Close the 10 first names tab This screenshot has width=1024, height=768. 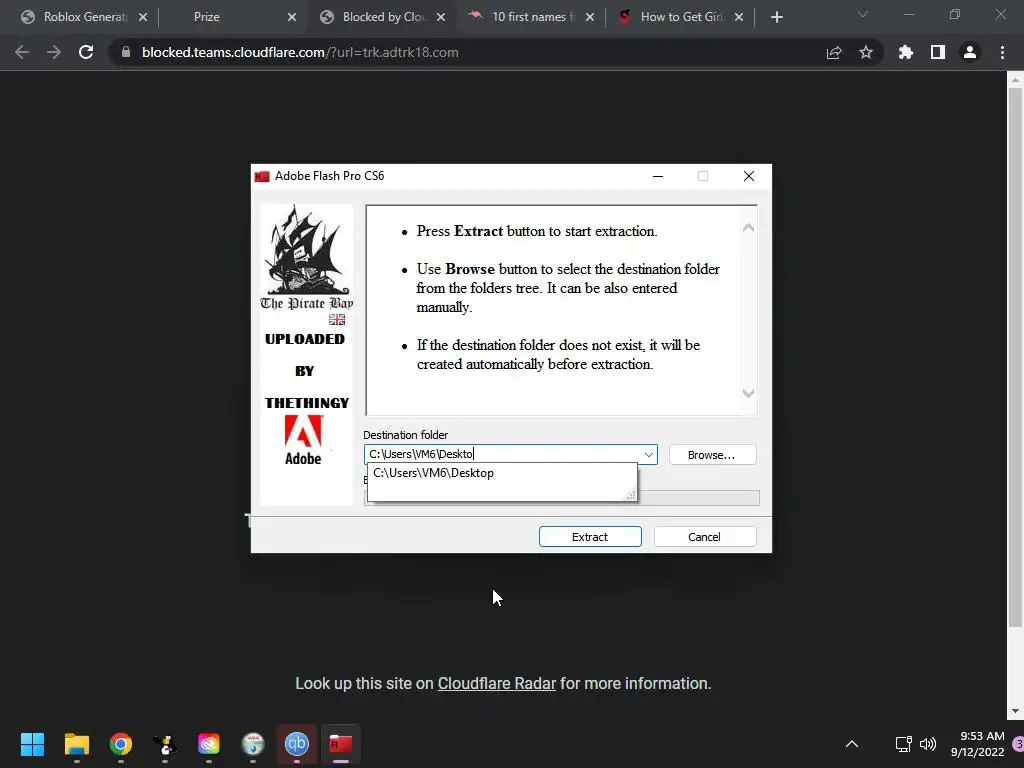590,17
